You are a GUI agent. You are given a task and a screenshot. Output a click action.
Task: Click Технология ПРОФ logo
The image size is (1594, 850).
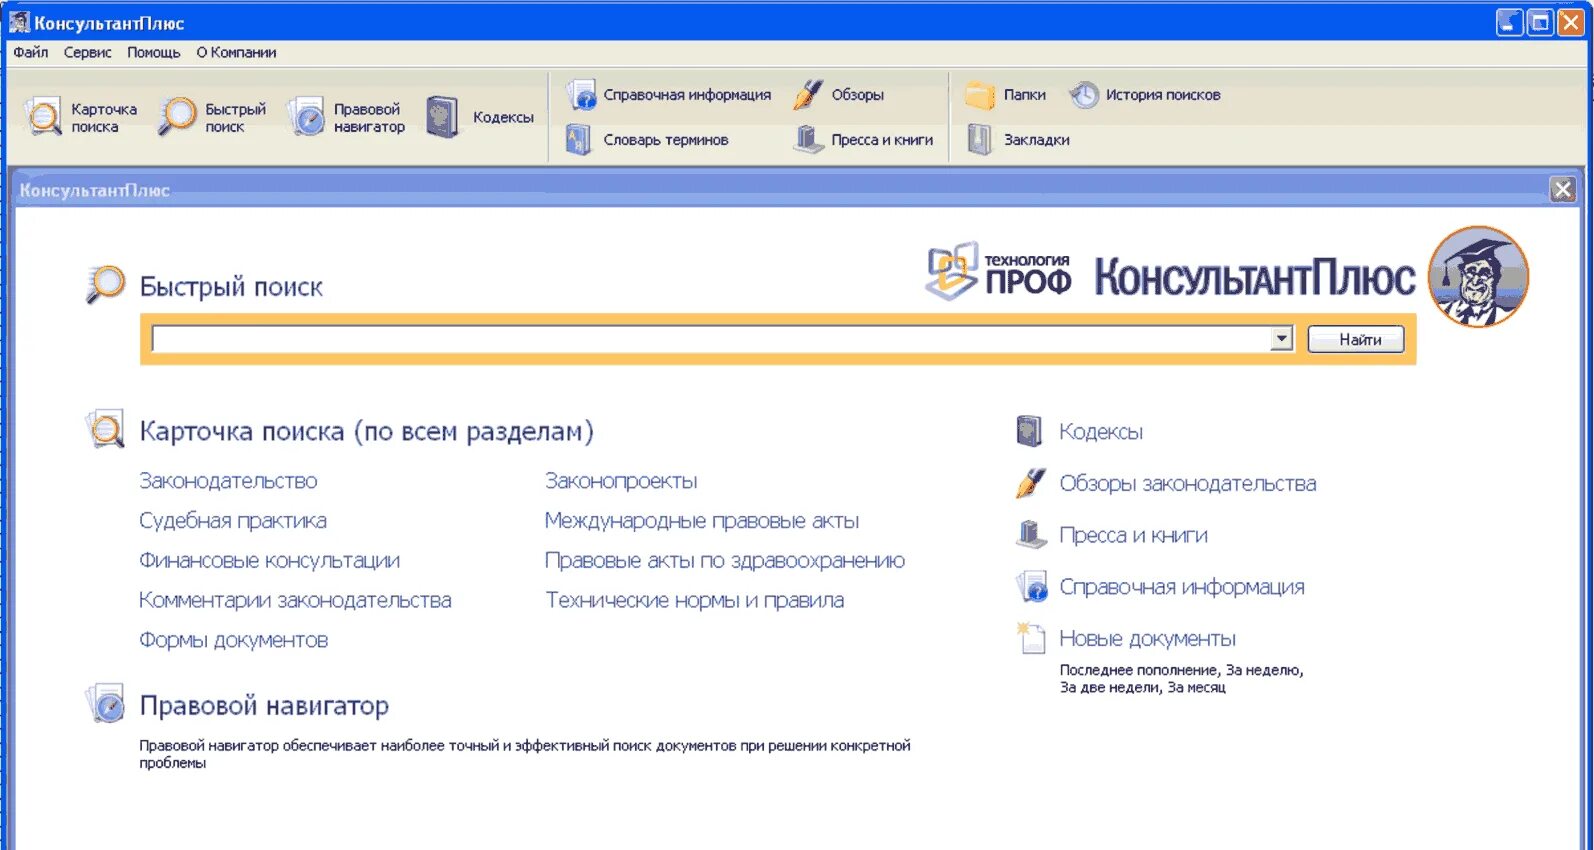(998, 271)
